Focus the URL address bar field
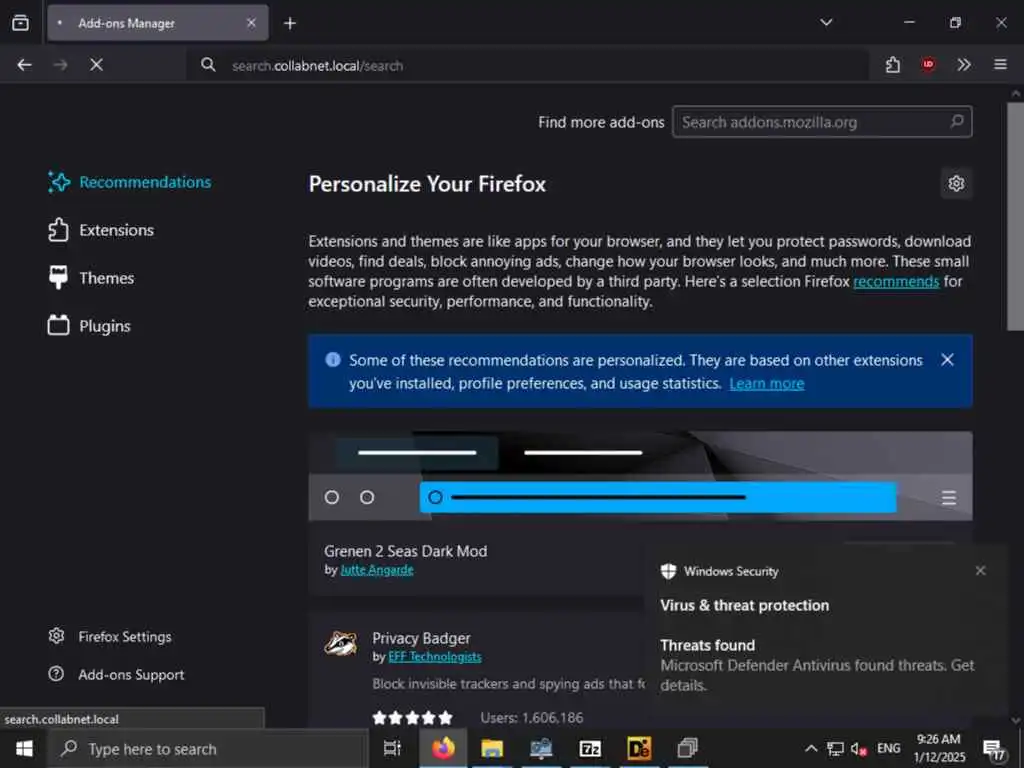Viewport: 1024px width, 768px height. pos(528,65)
